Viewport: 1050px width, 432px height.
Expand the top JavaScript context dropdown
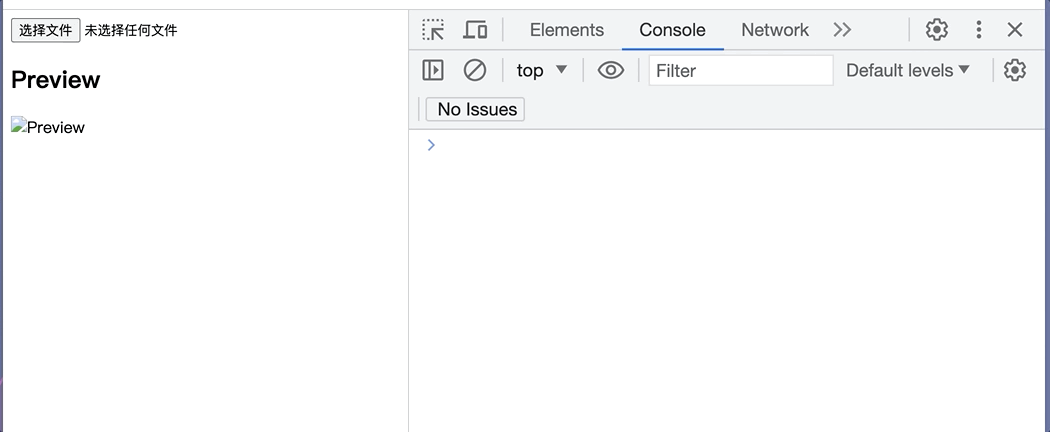542,70
